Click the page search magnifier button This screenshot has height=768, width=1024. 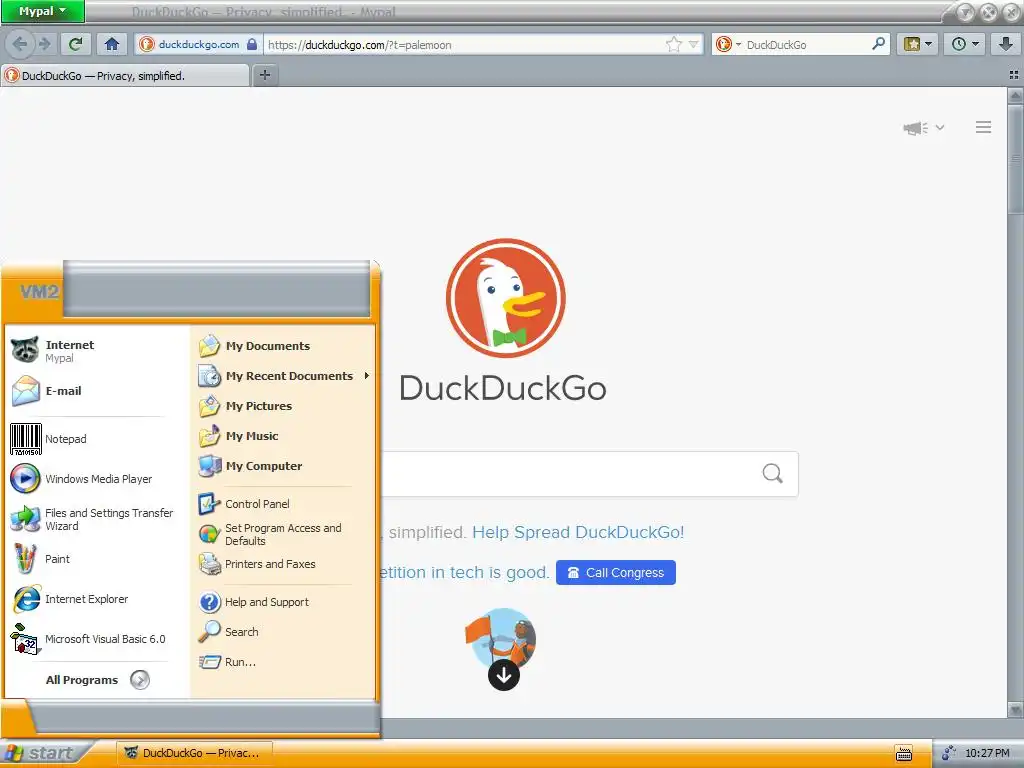pyautogui.click(x=772, y=473)
